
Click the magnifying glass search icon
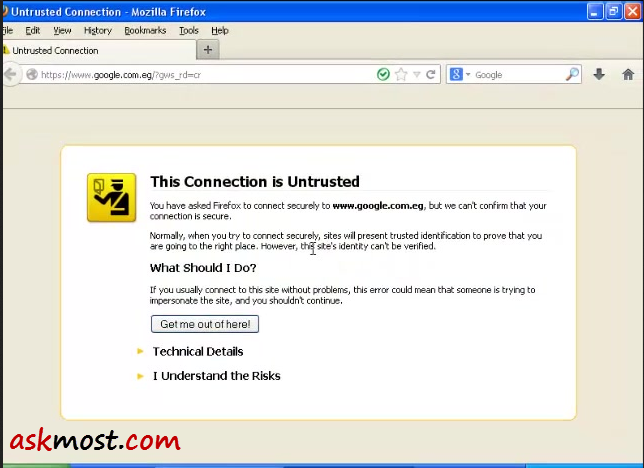pos(572,74)
